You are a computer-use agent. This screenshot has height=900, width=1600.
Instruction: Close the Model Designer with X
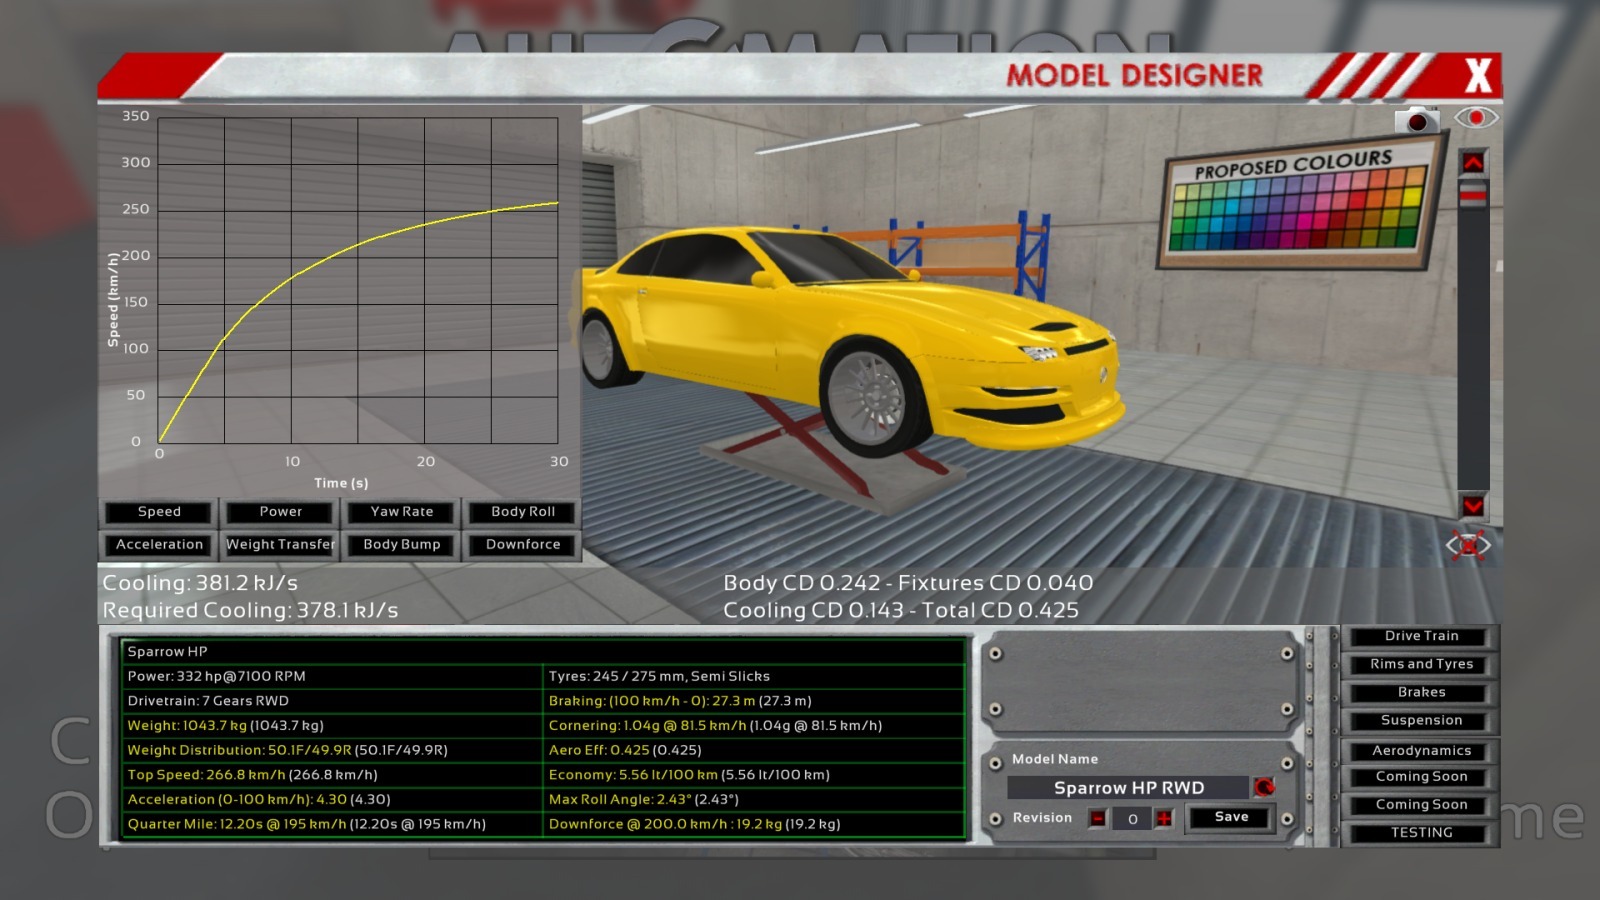pyautogui.click(x=1478, y=76)
